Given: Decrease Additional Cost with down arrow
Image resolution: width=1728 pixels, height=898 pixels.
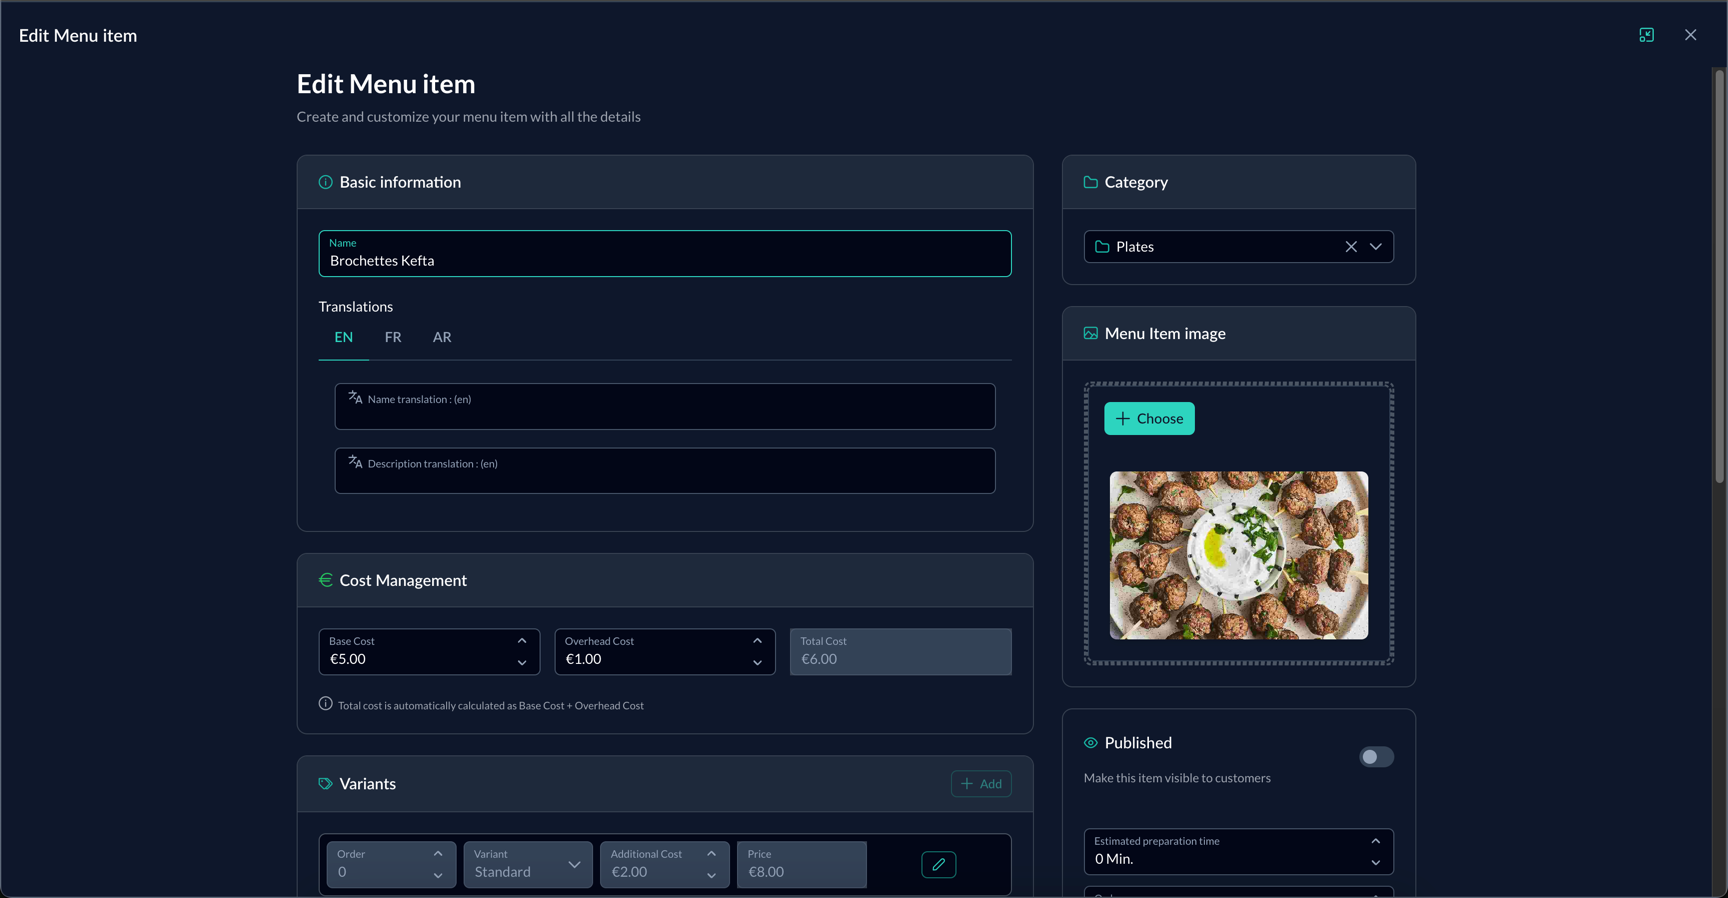Looking at the screenshot, I should pyautogui.click(x=711, y=876).
